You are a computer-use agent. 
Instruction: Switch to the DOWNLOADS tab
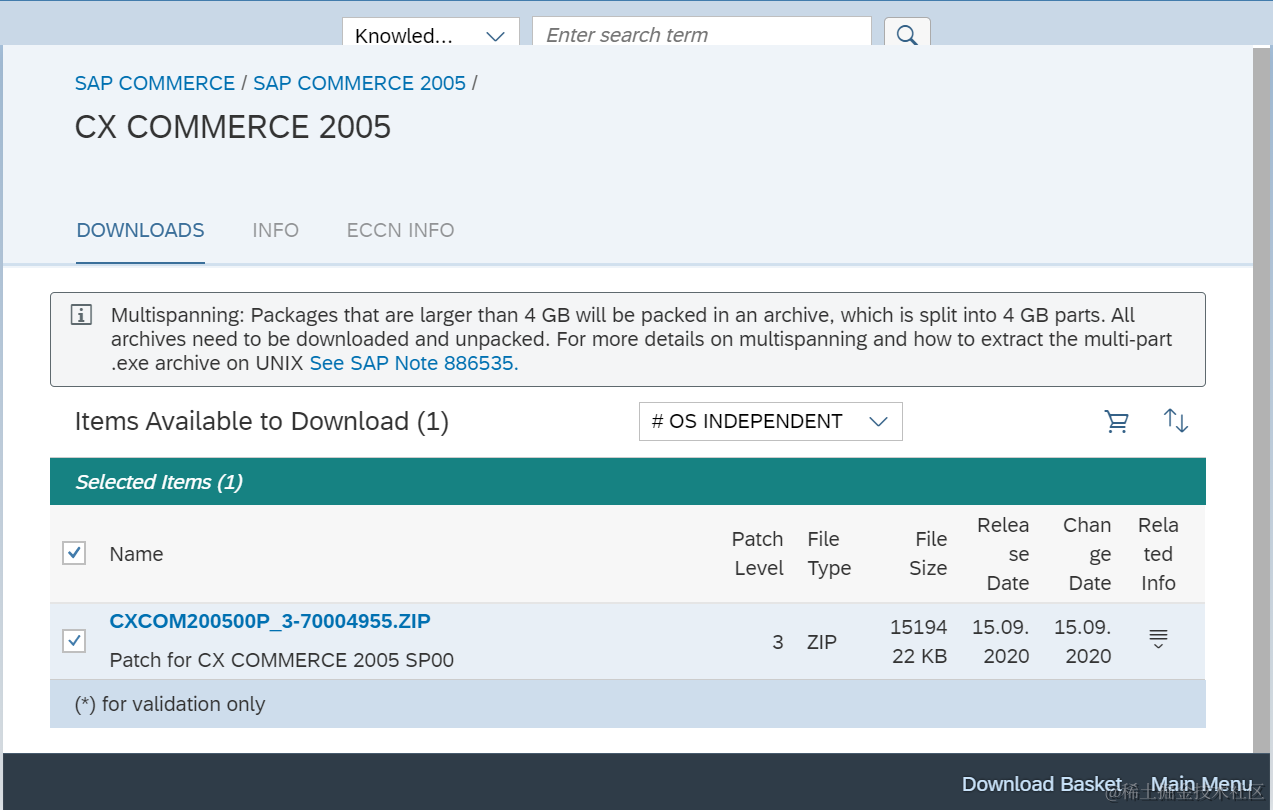coord(141,230)
